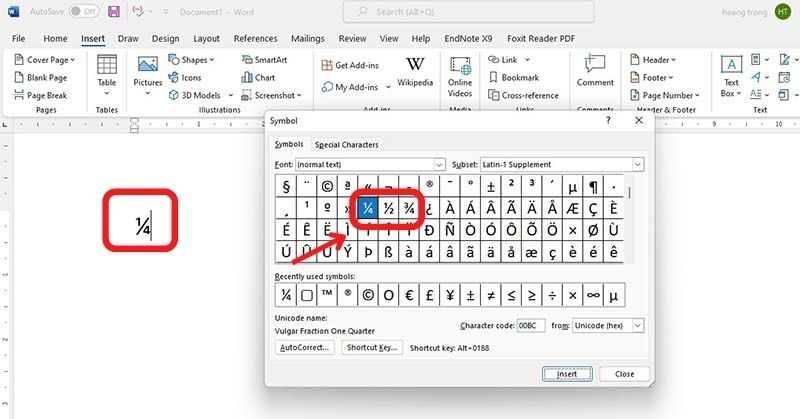800x419 pixels.
Task: Open the Page Number dropdown
Action: tap(665, 95)
